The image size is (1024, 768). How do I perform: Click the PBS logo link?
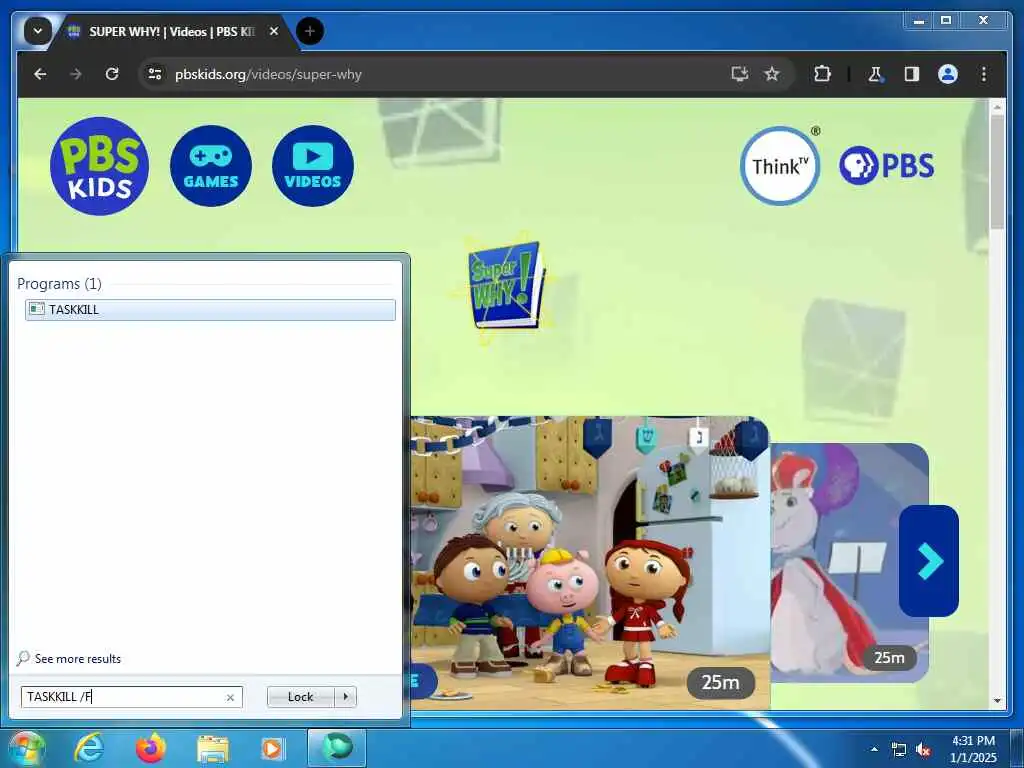point(886,166)
